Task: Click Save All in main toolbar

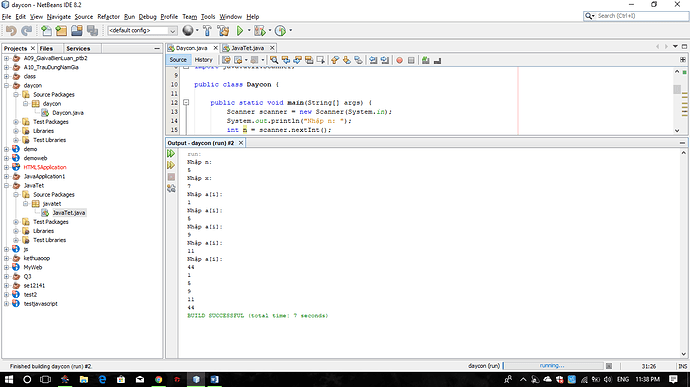Action: (92, 30)
